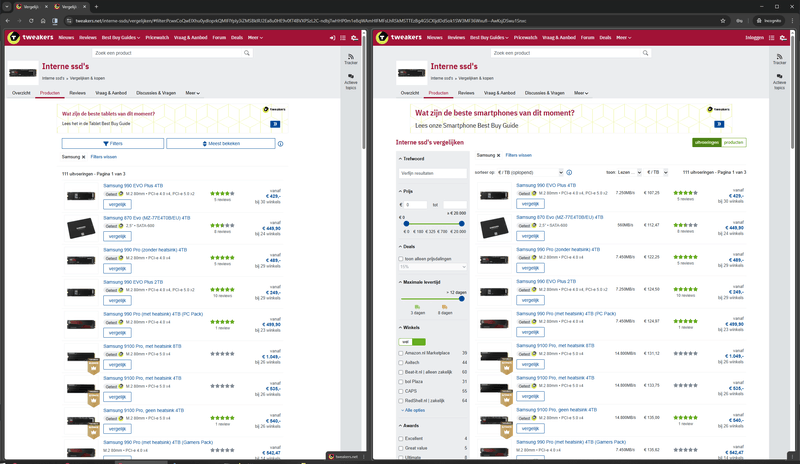Click the search magnifier icon in left window
Screen dimensions: 800x464
click(246, 53)
